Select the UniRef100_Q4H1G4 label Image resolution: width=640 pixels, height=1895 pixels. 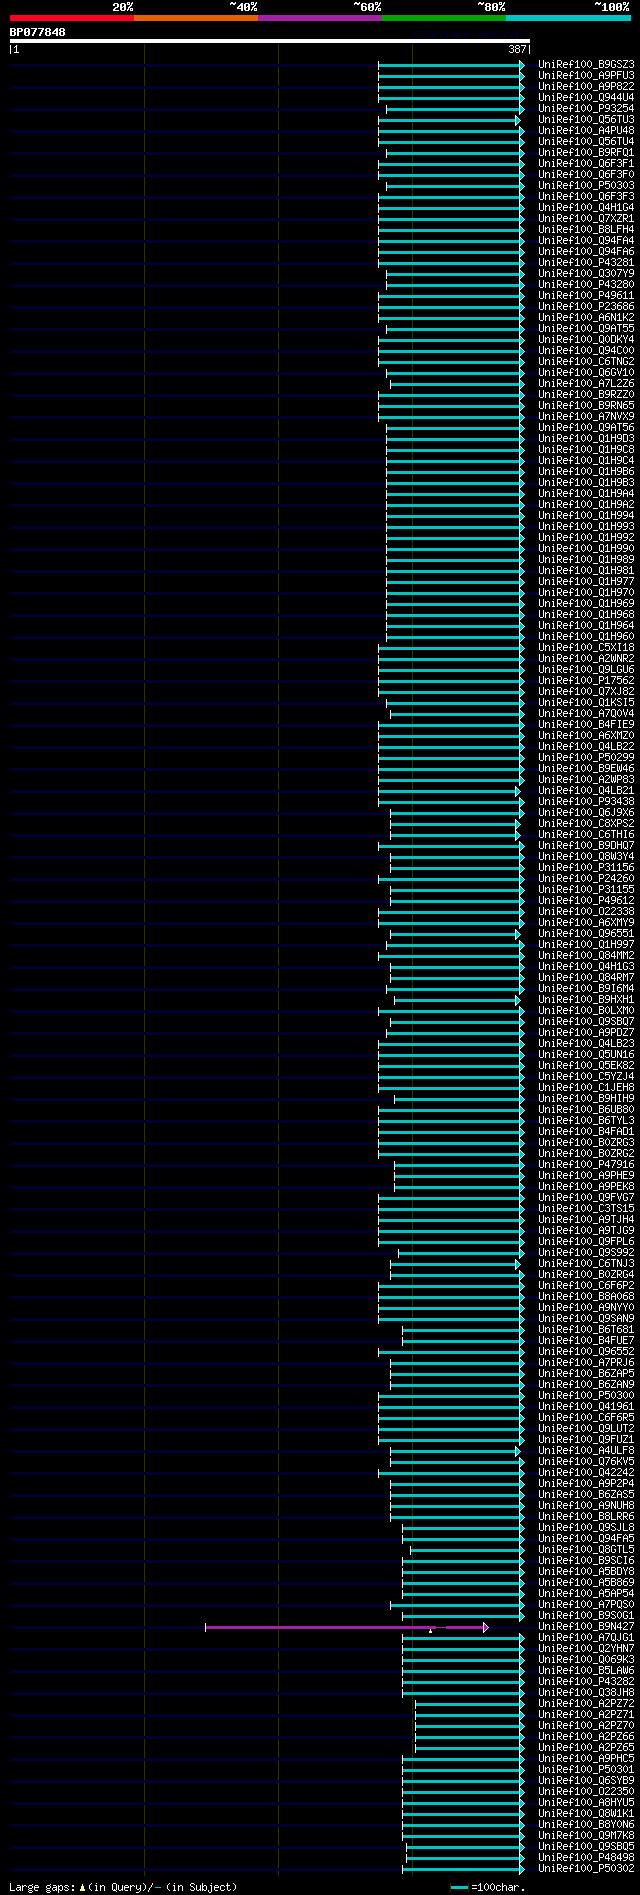tap(586, 207)
